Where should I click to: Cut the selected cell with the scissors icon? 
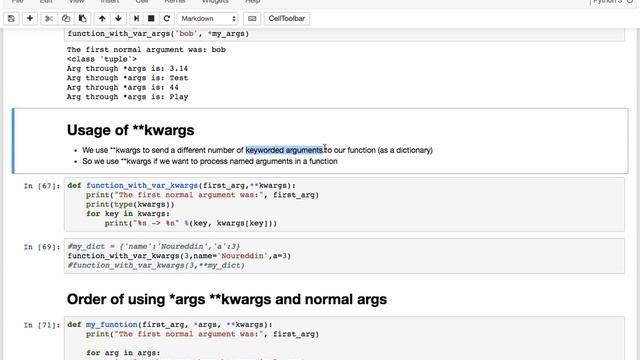coord(49,18)
